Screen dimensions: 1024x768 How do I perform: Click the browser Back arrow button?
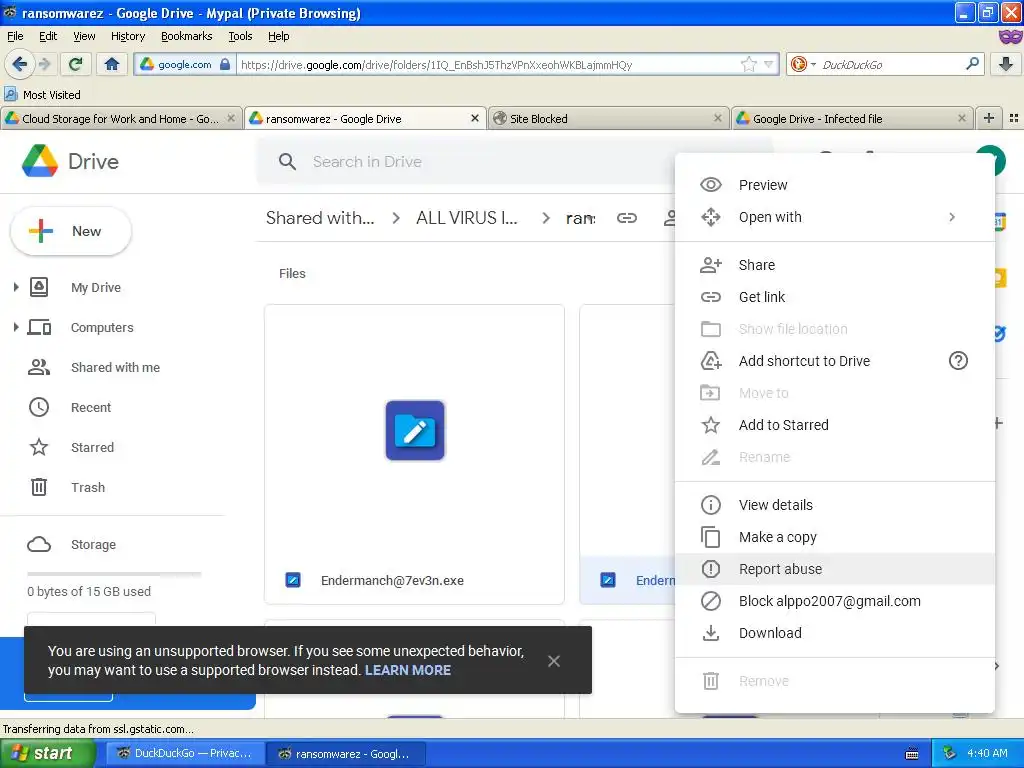point(19,64)
